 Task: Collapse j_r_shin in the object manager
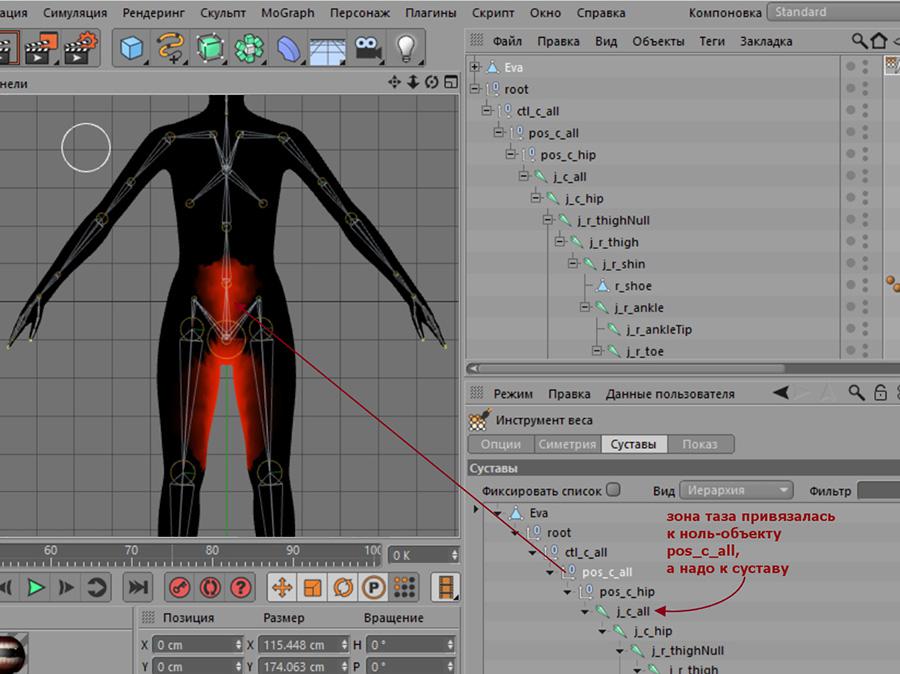point(574,264)
